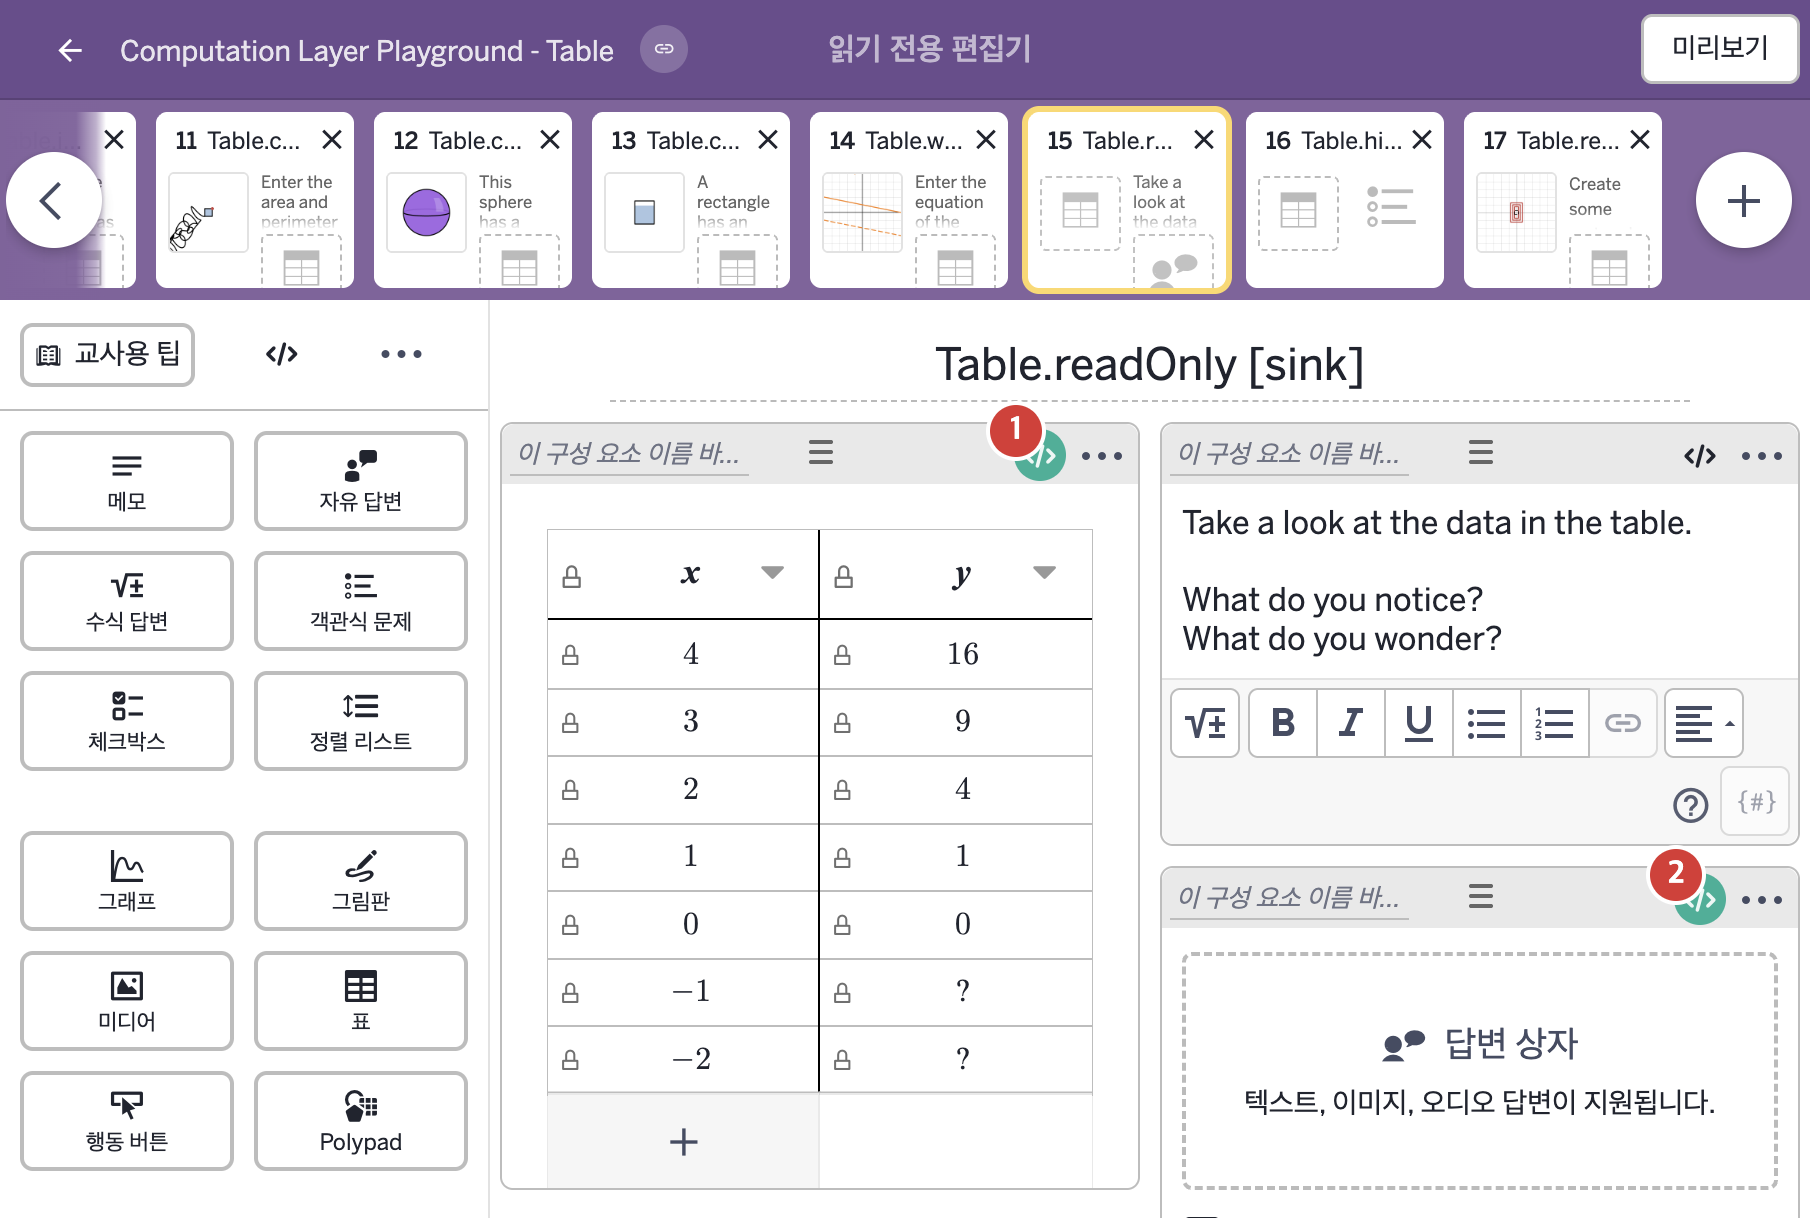Viewport: 1810px width, 1218px height.
Task: Add a Polypad component
Action: [361, 1121]
